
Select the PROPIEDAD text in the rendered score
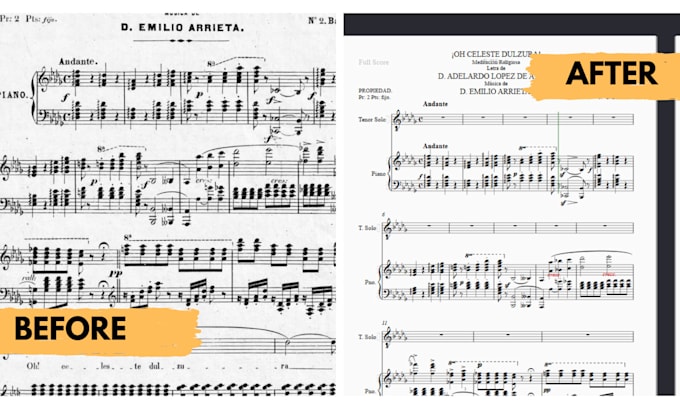[x=375, y=91]
